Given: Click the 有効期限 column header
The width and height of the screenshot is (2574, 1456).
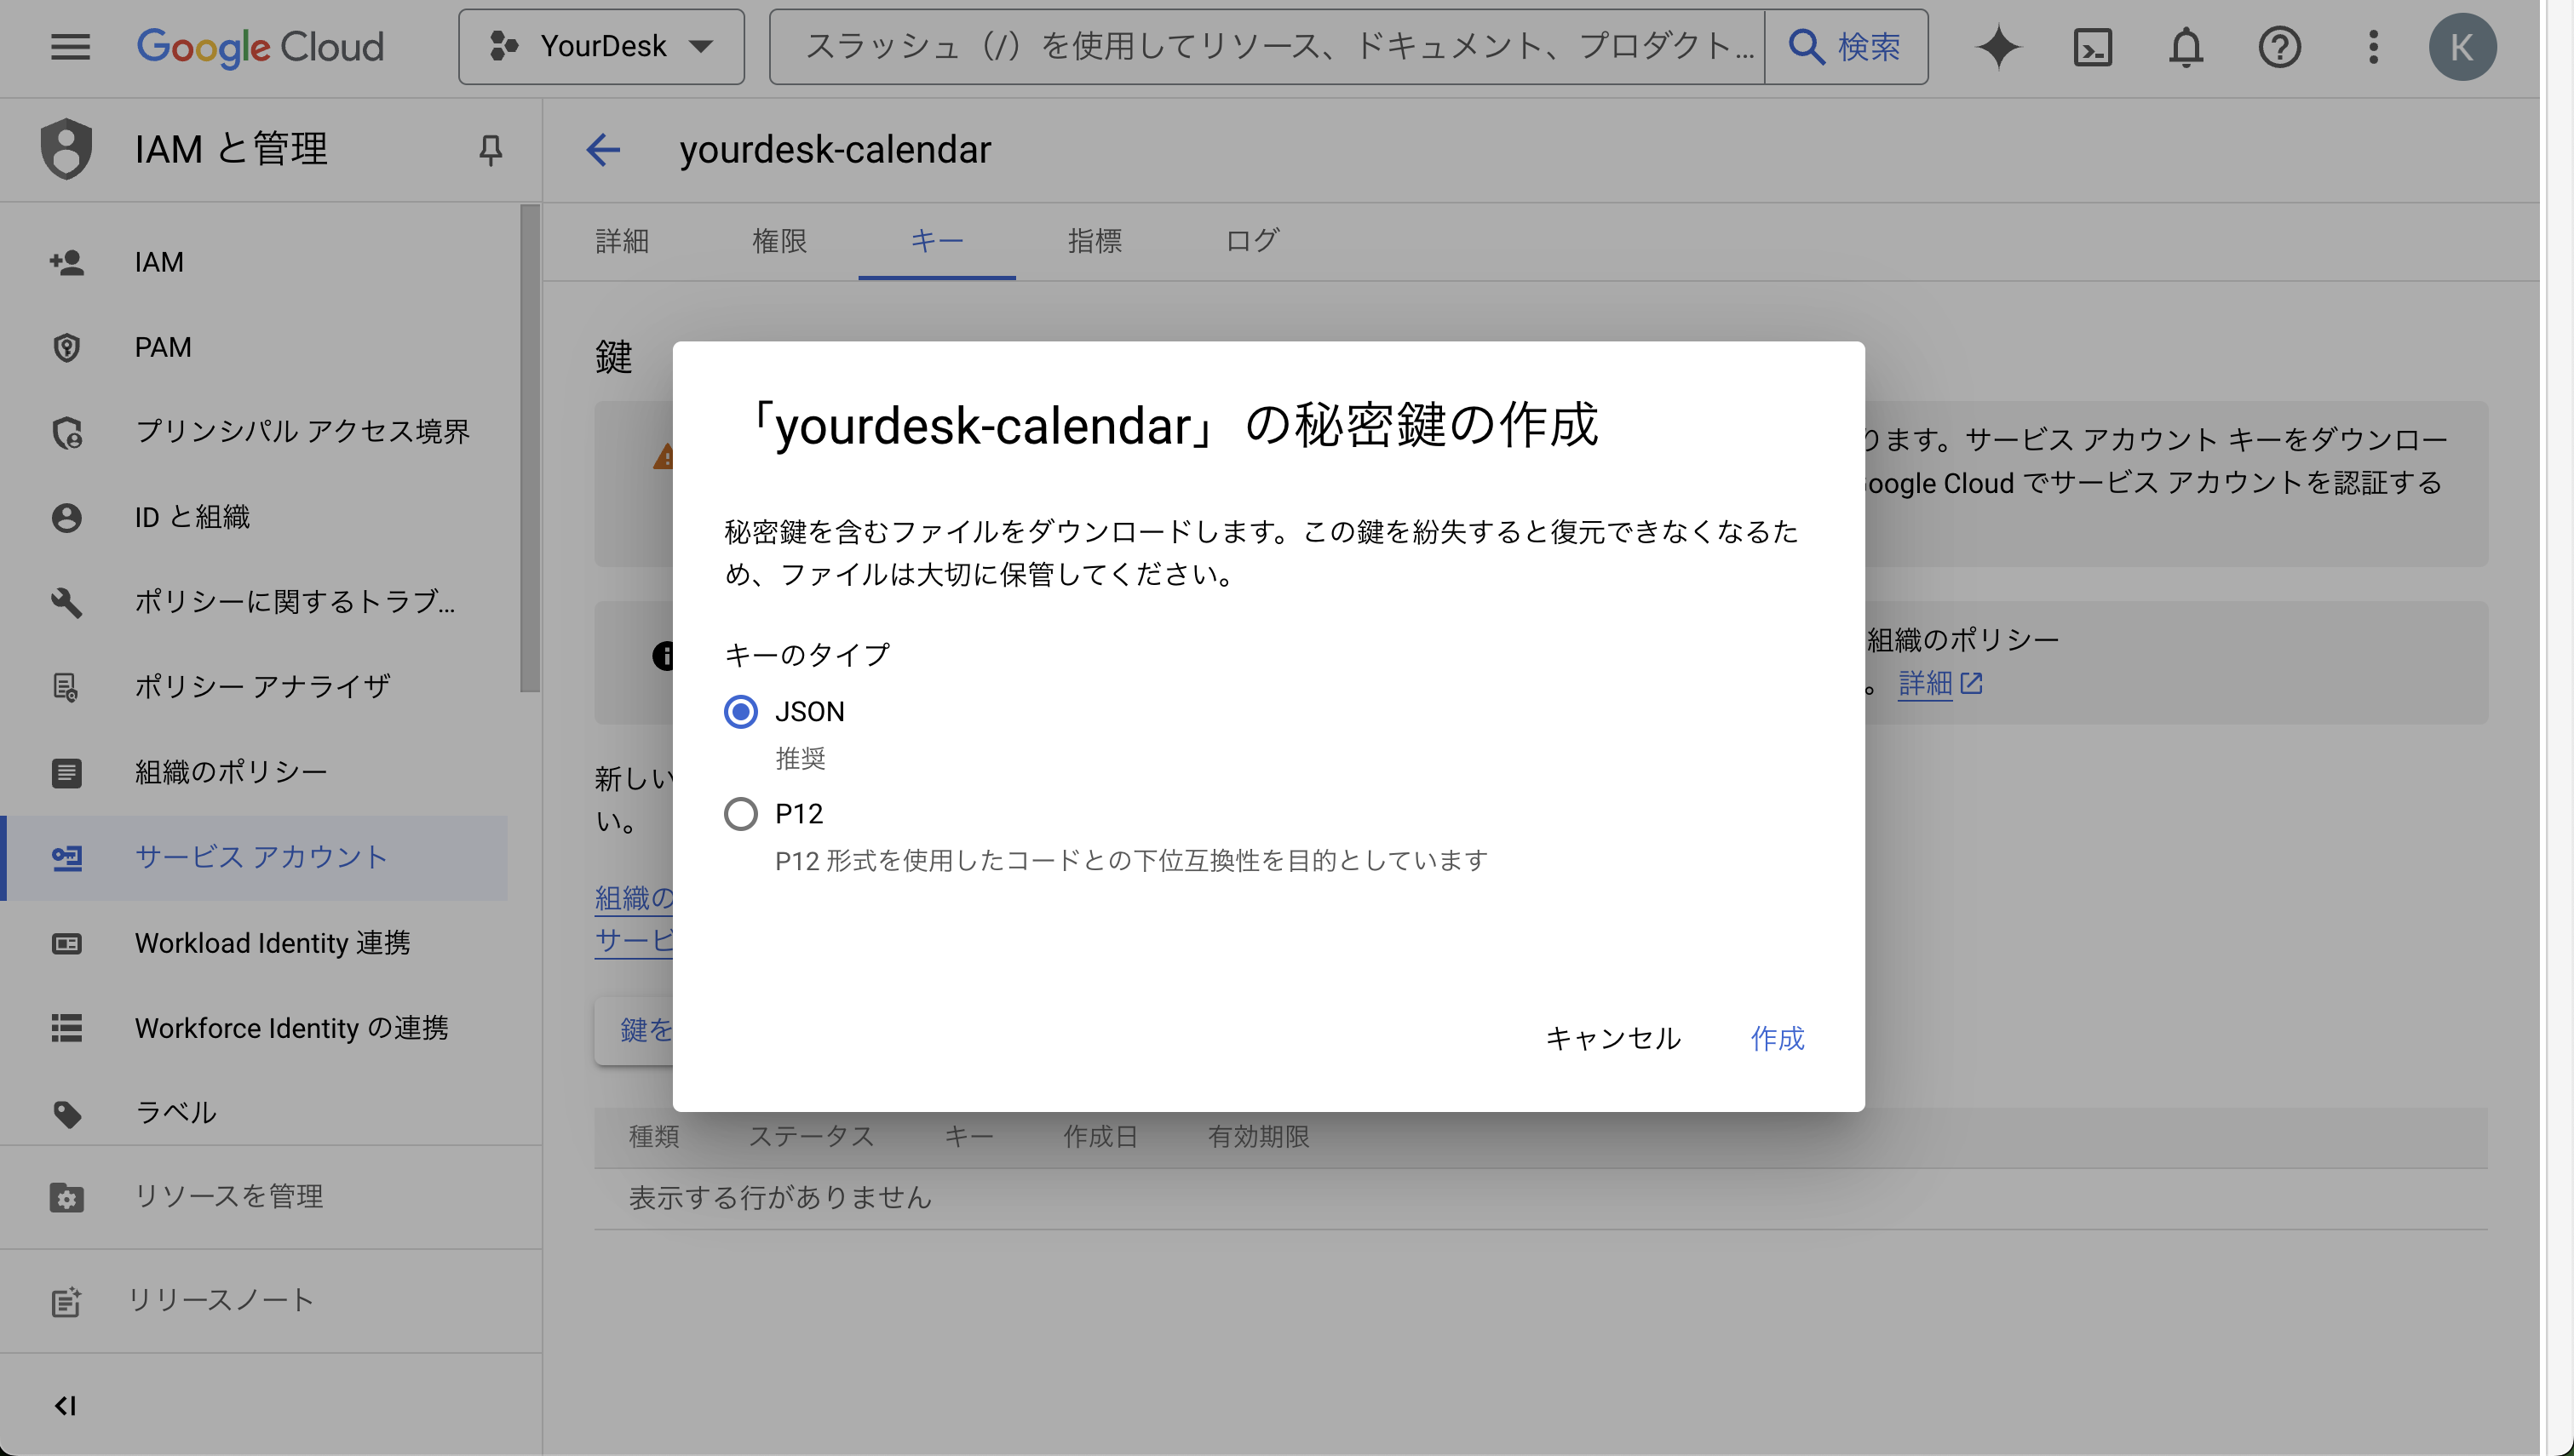Looking at the screenshot, I should coord(1258,1137).
